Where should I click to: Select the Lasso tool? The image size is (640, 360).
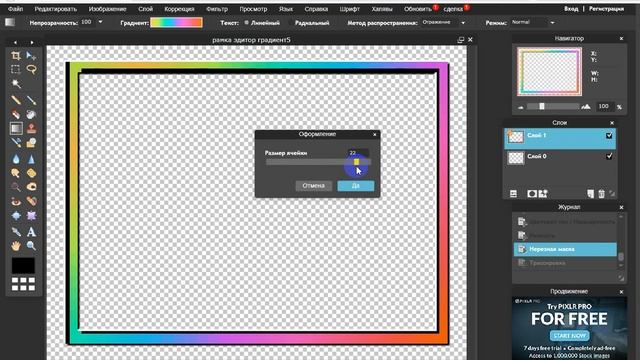[31, 69]
